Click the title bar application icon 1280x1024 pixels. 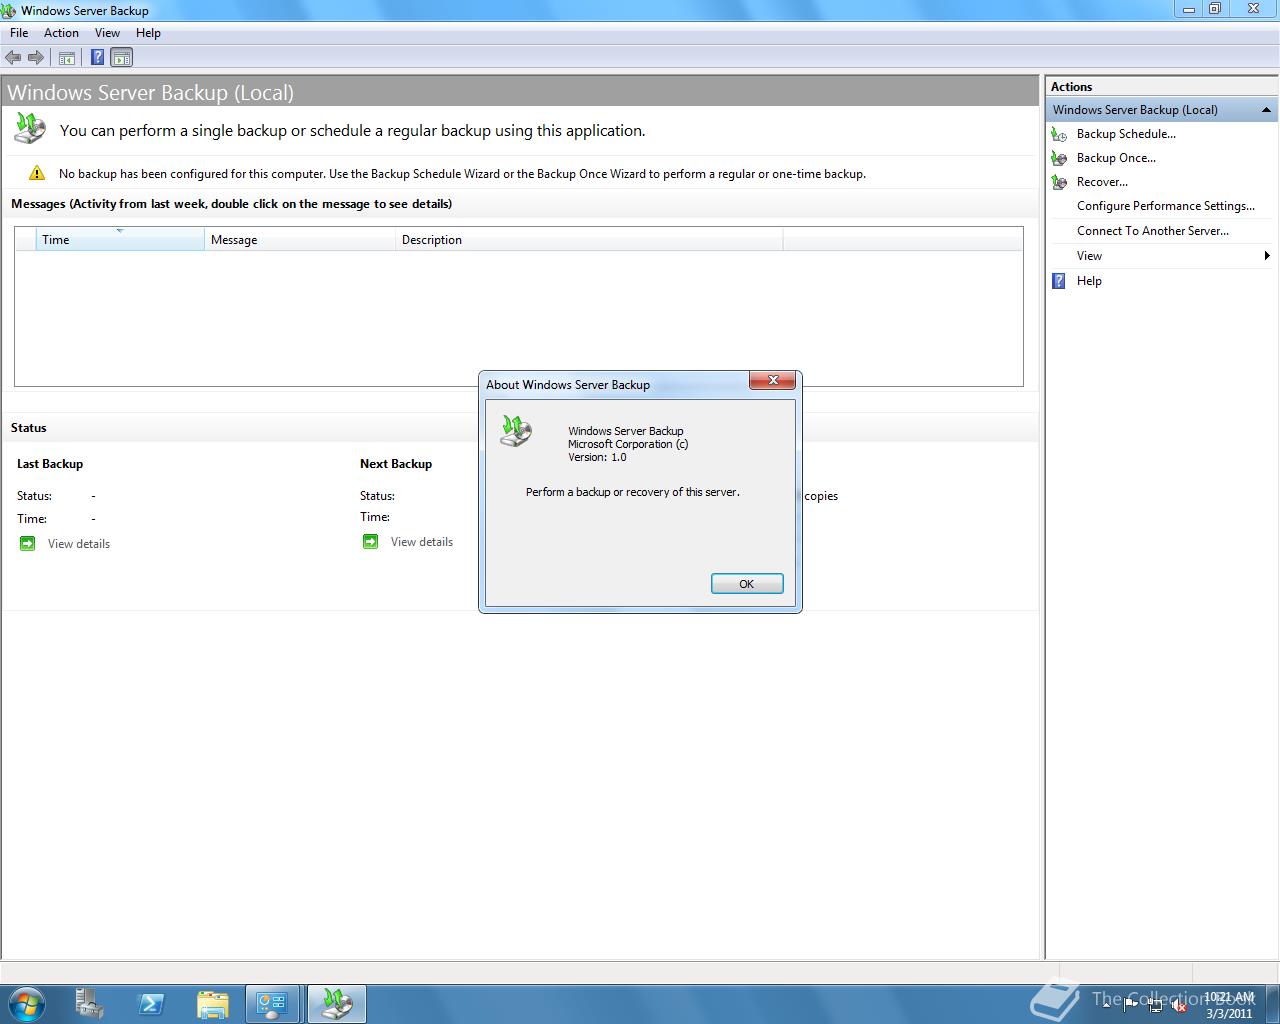pos(9,11)
